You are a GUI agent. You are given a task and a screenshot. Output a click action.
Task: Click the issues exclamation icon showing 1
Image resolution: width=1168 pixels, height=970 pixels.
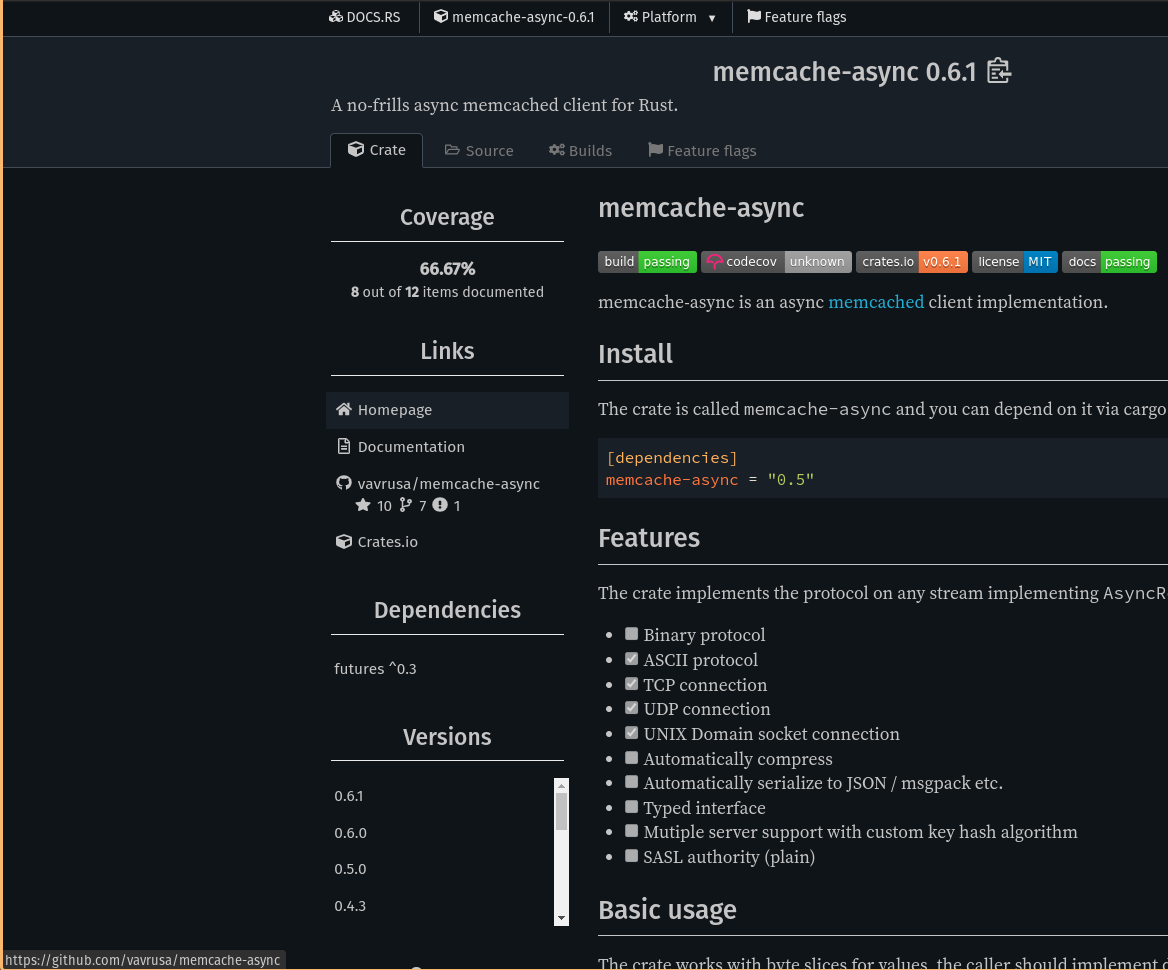[x=440, y=505]
